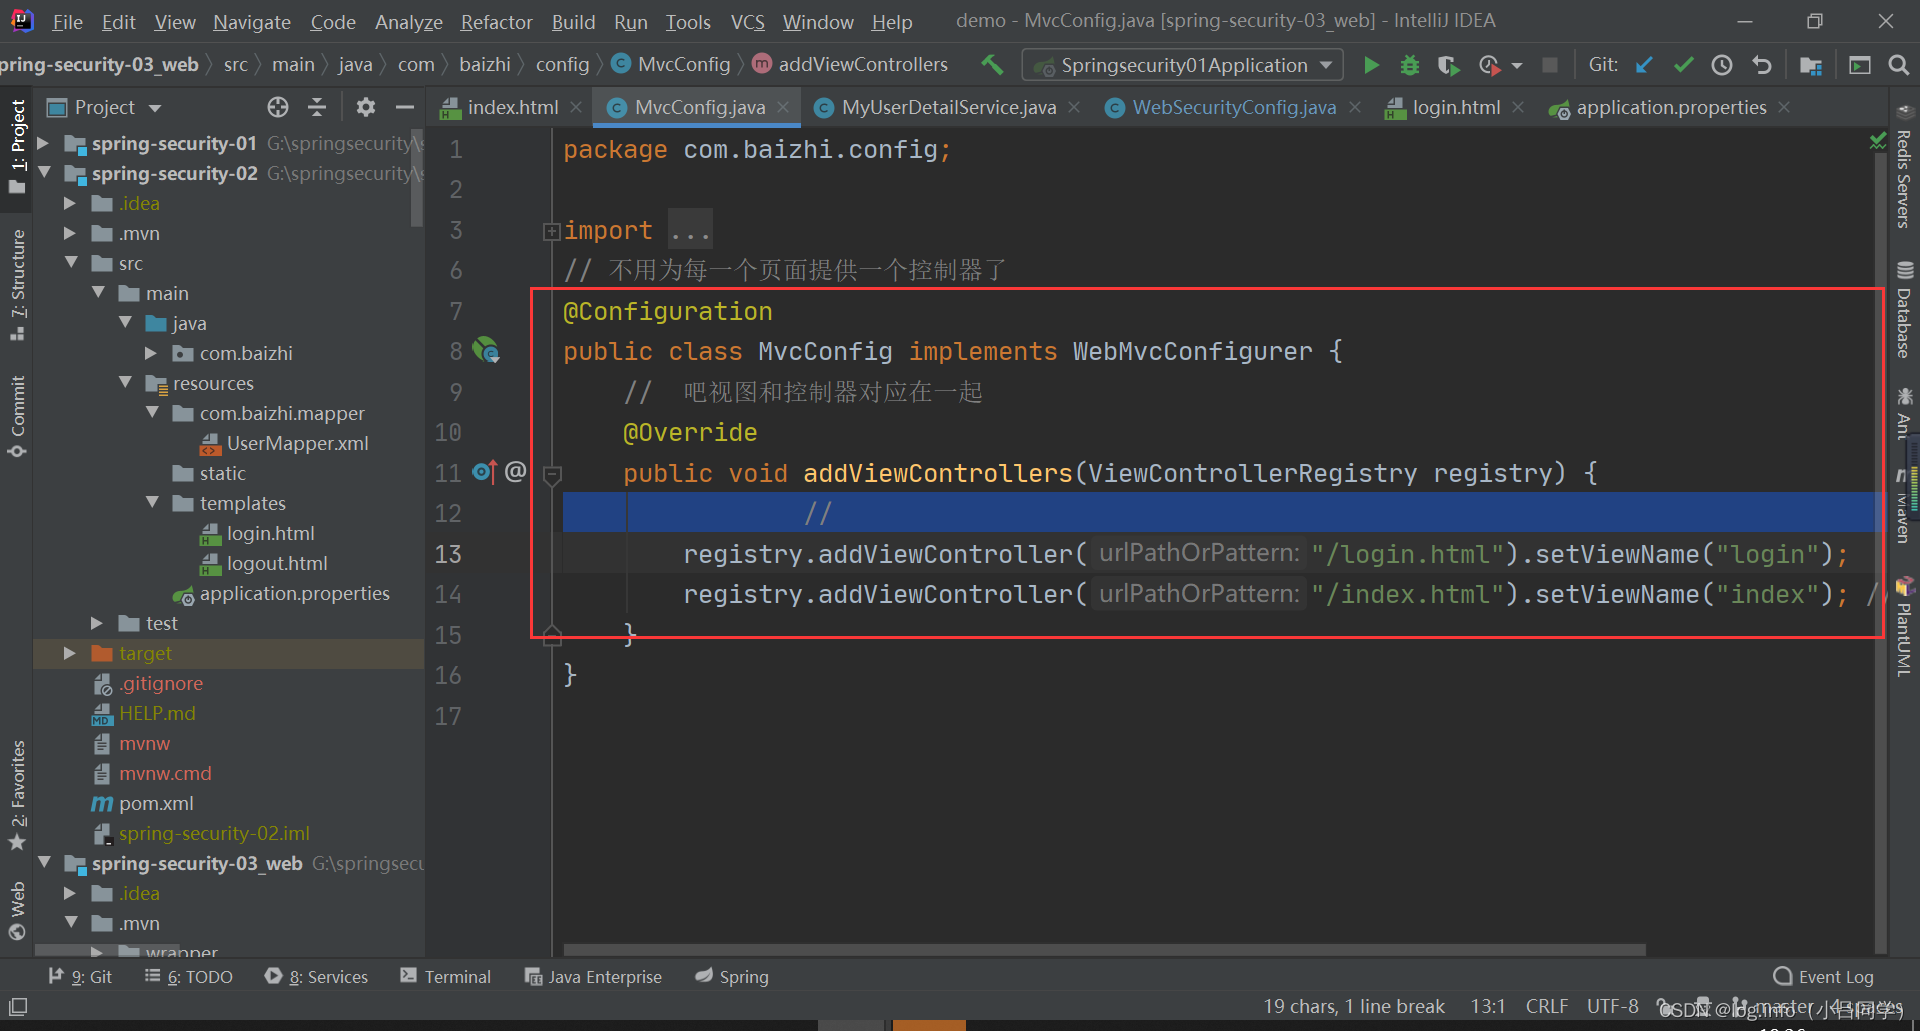
Task: Select pom.xml in project tree
Action: 156,803
